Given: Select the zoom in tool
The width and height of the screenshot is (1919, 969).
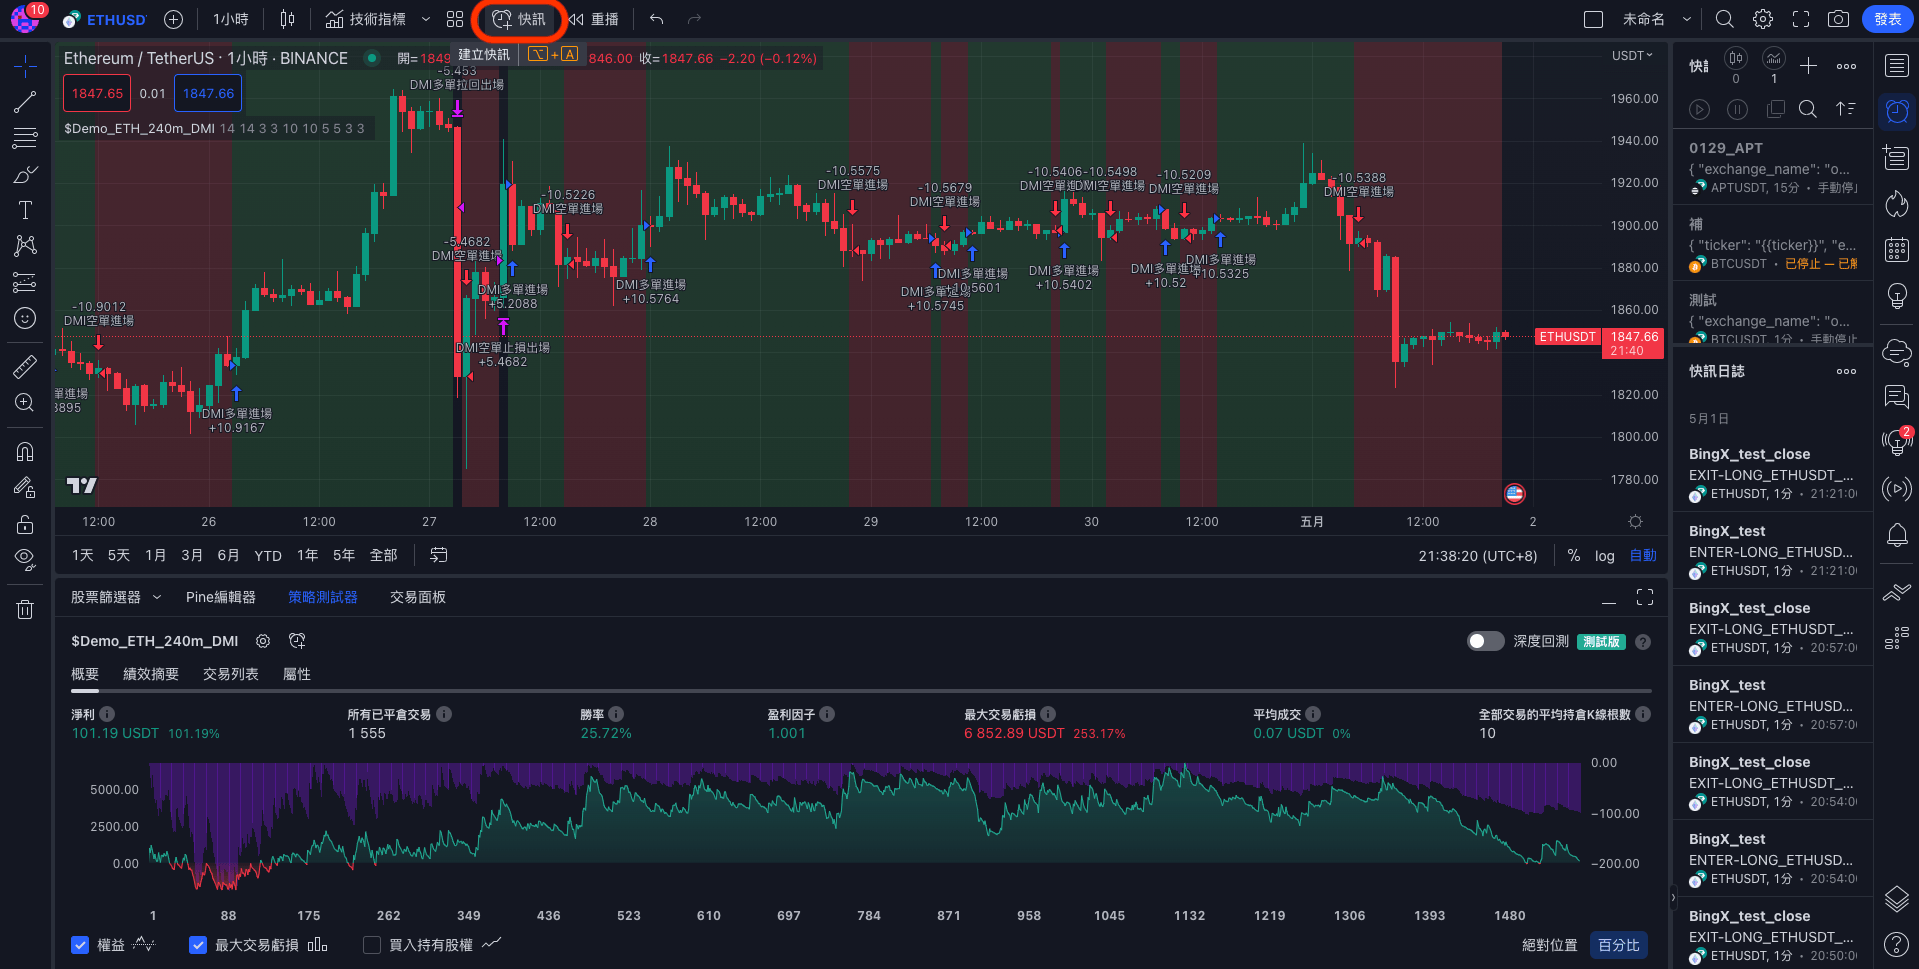Looking at the screenshot, I should tap(25, 402).
